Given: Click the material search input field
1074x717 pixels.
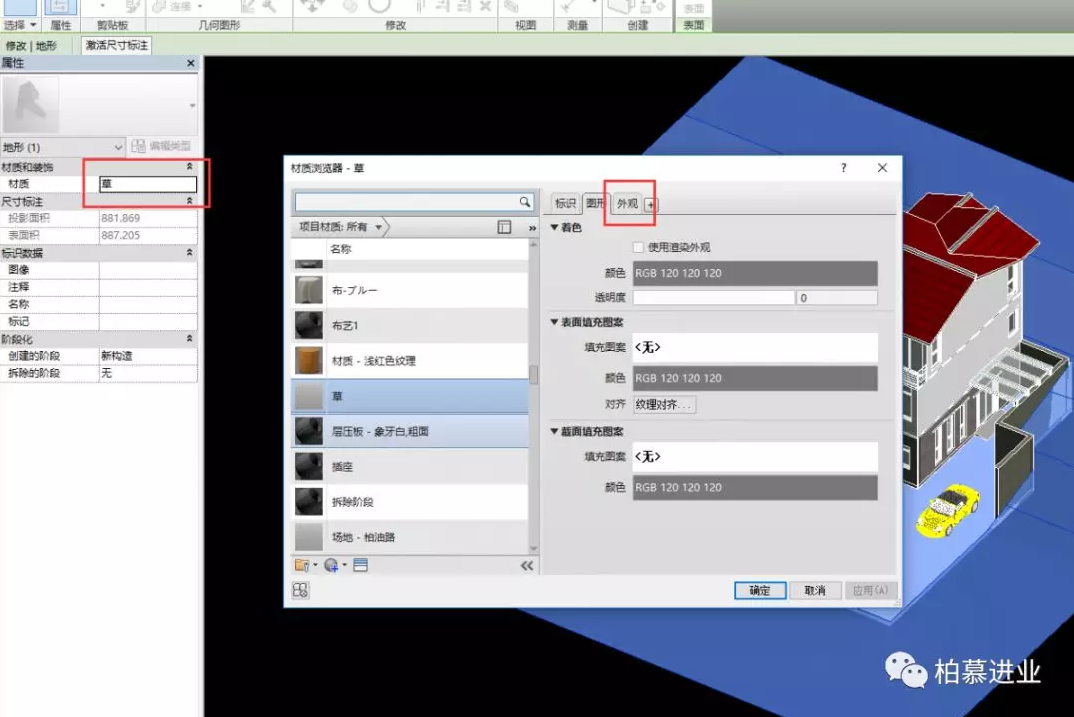Looking at the screenshot, I should tap(407, 201).
